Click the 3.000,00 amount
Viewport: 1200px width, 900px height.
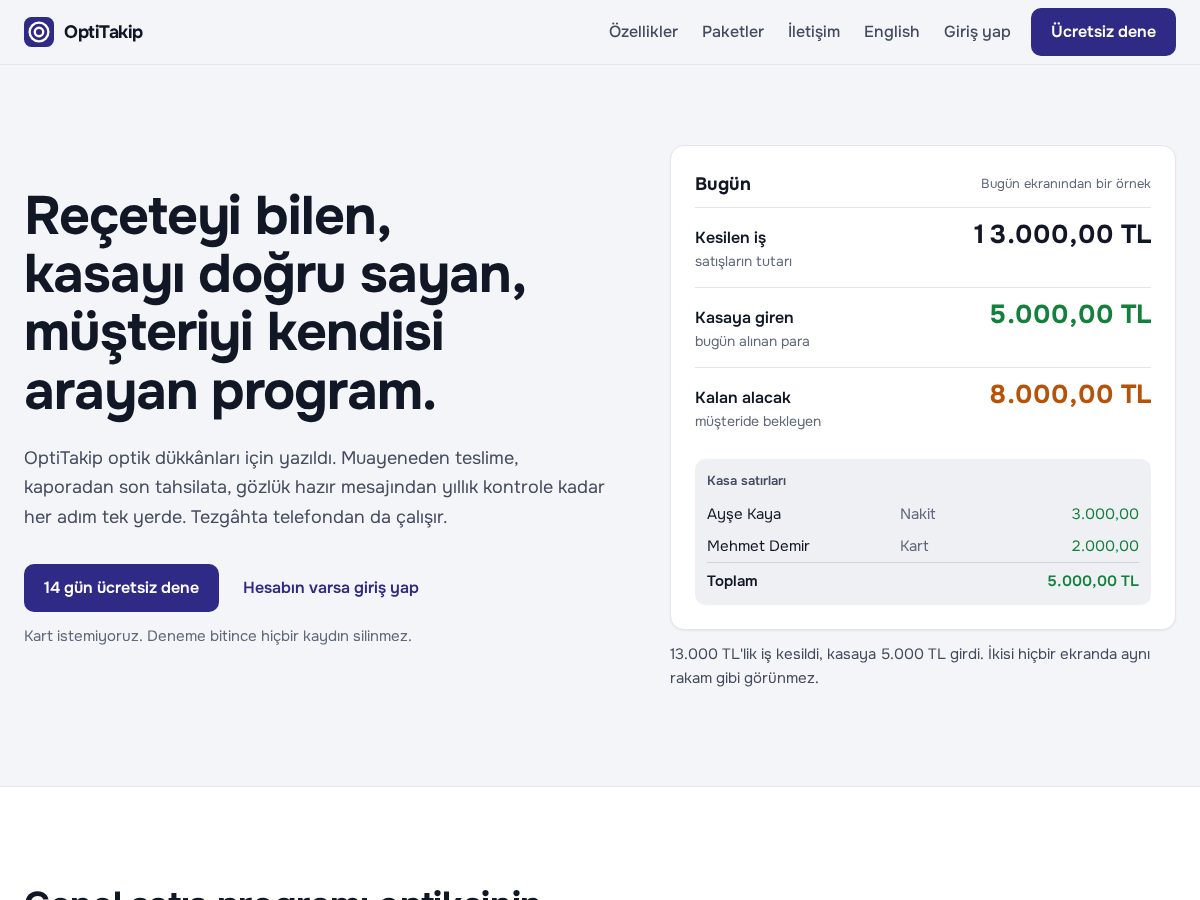(x=1105, y=514)
